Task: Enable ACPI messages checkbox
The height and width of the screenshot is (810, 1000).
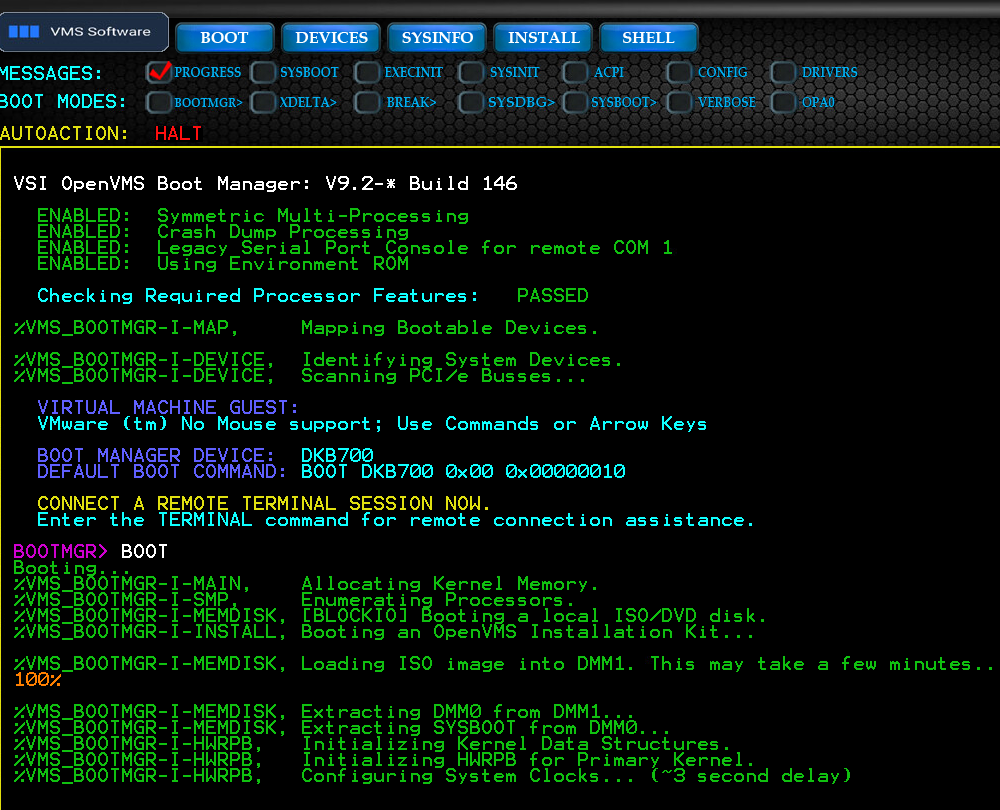Action: [575, 72]
